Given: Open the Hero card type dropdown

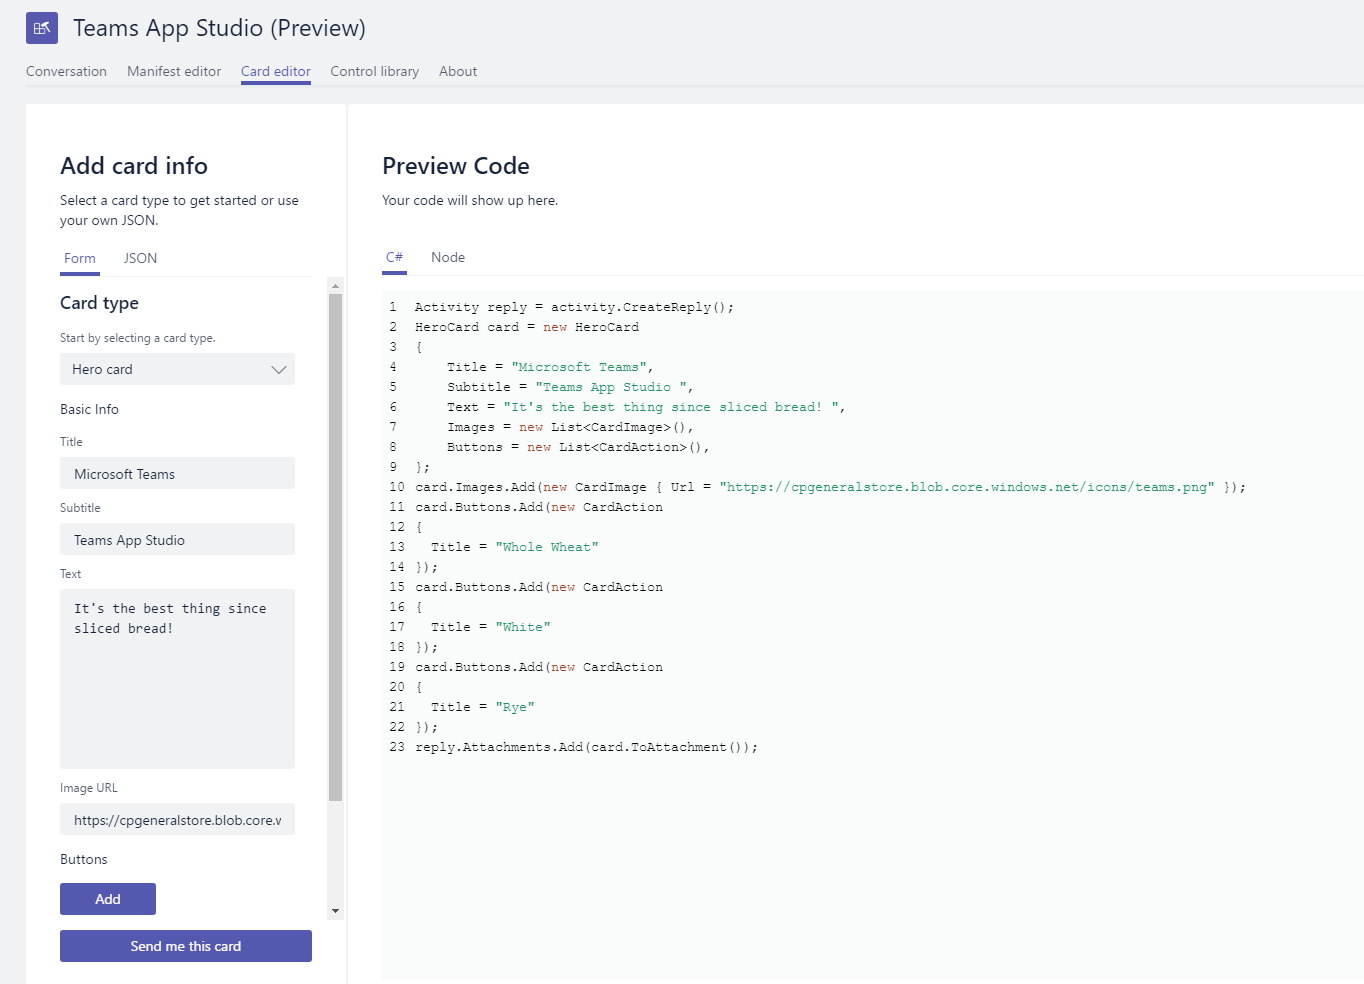Looking at the screenshot, I should [177, 369].
